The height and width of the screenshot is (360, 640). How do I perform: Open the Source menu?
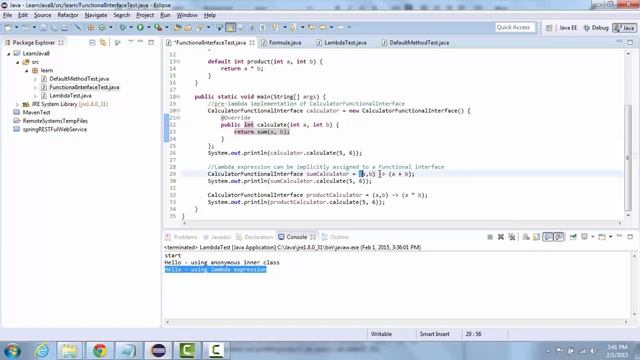click(42, 15)
